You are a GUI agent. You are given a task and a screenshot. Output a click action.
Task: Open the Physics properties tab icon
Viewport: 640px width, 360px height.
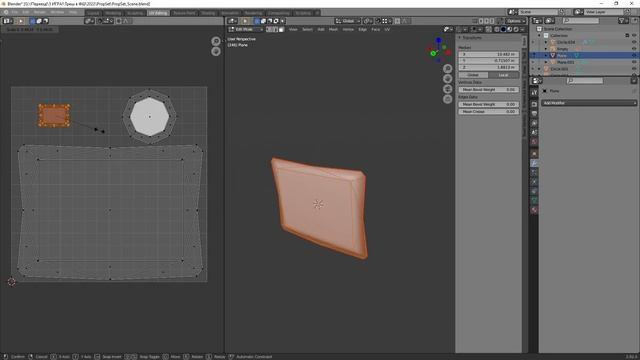534,182
